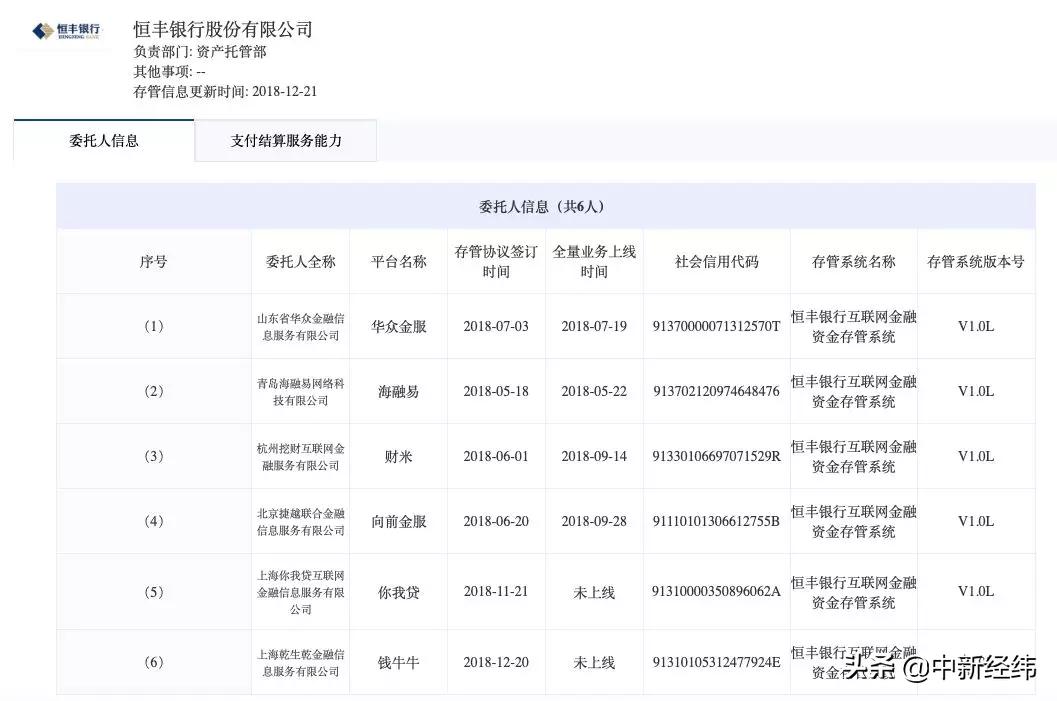Click the signing date 2018-11-21
The width and height of the screenshot is (1057, 701).
point(496,591)
